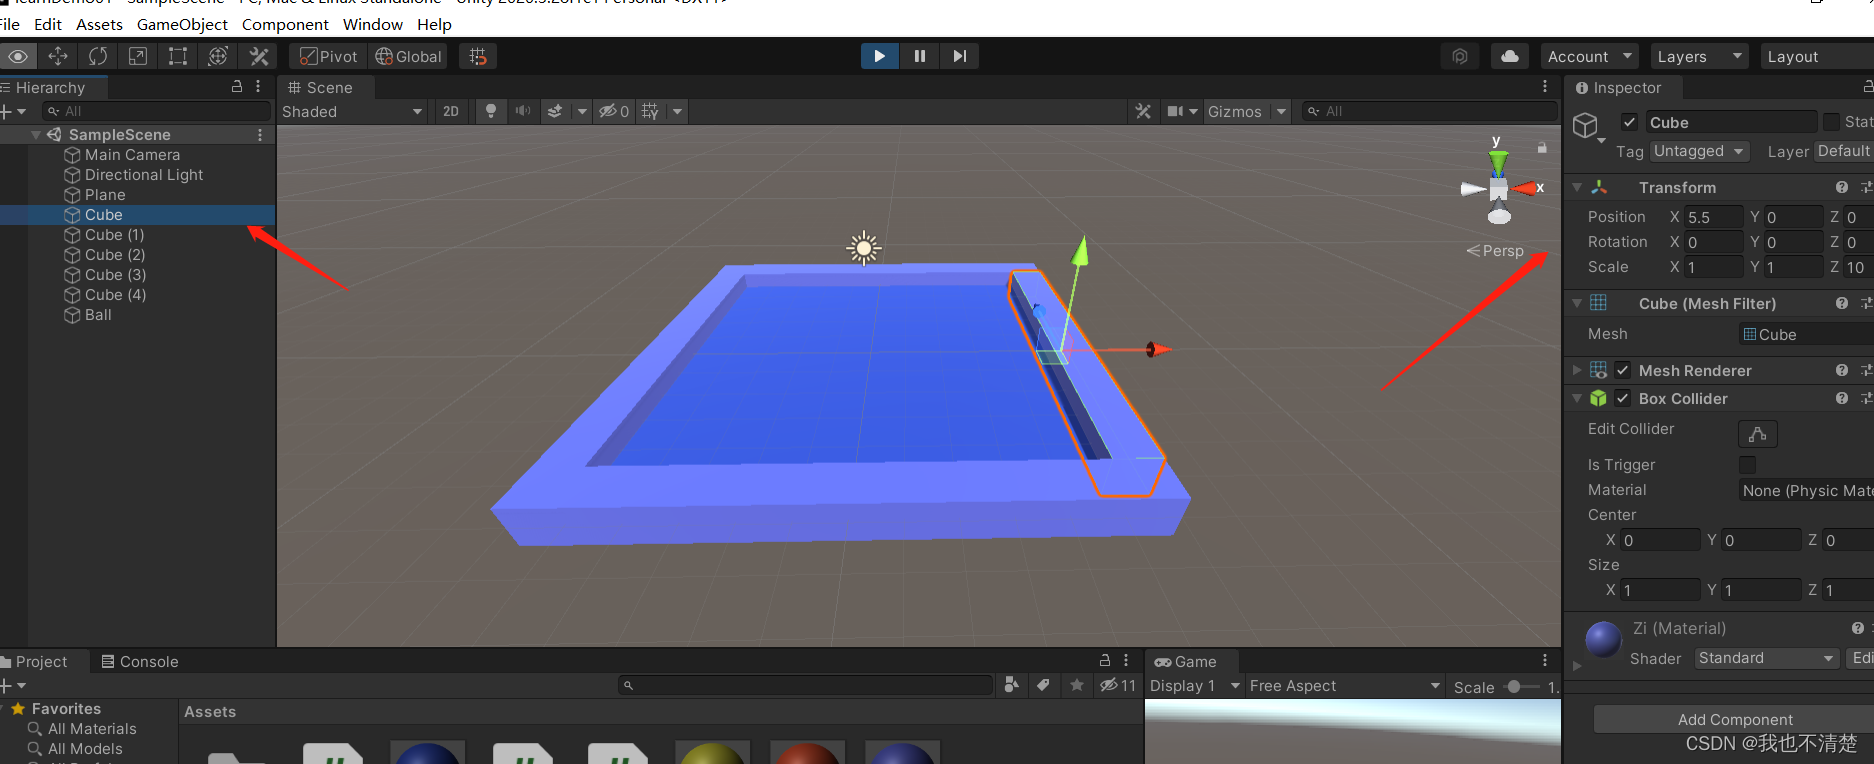Open the GameObject menu
This screenshot has width=1874, height=764.
coord(182,24)
